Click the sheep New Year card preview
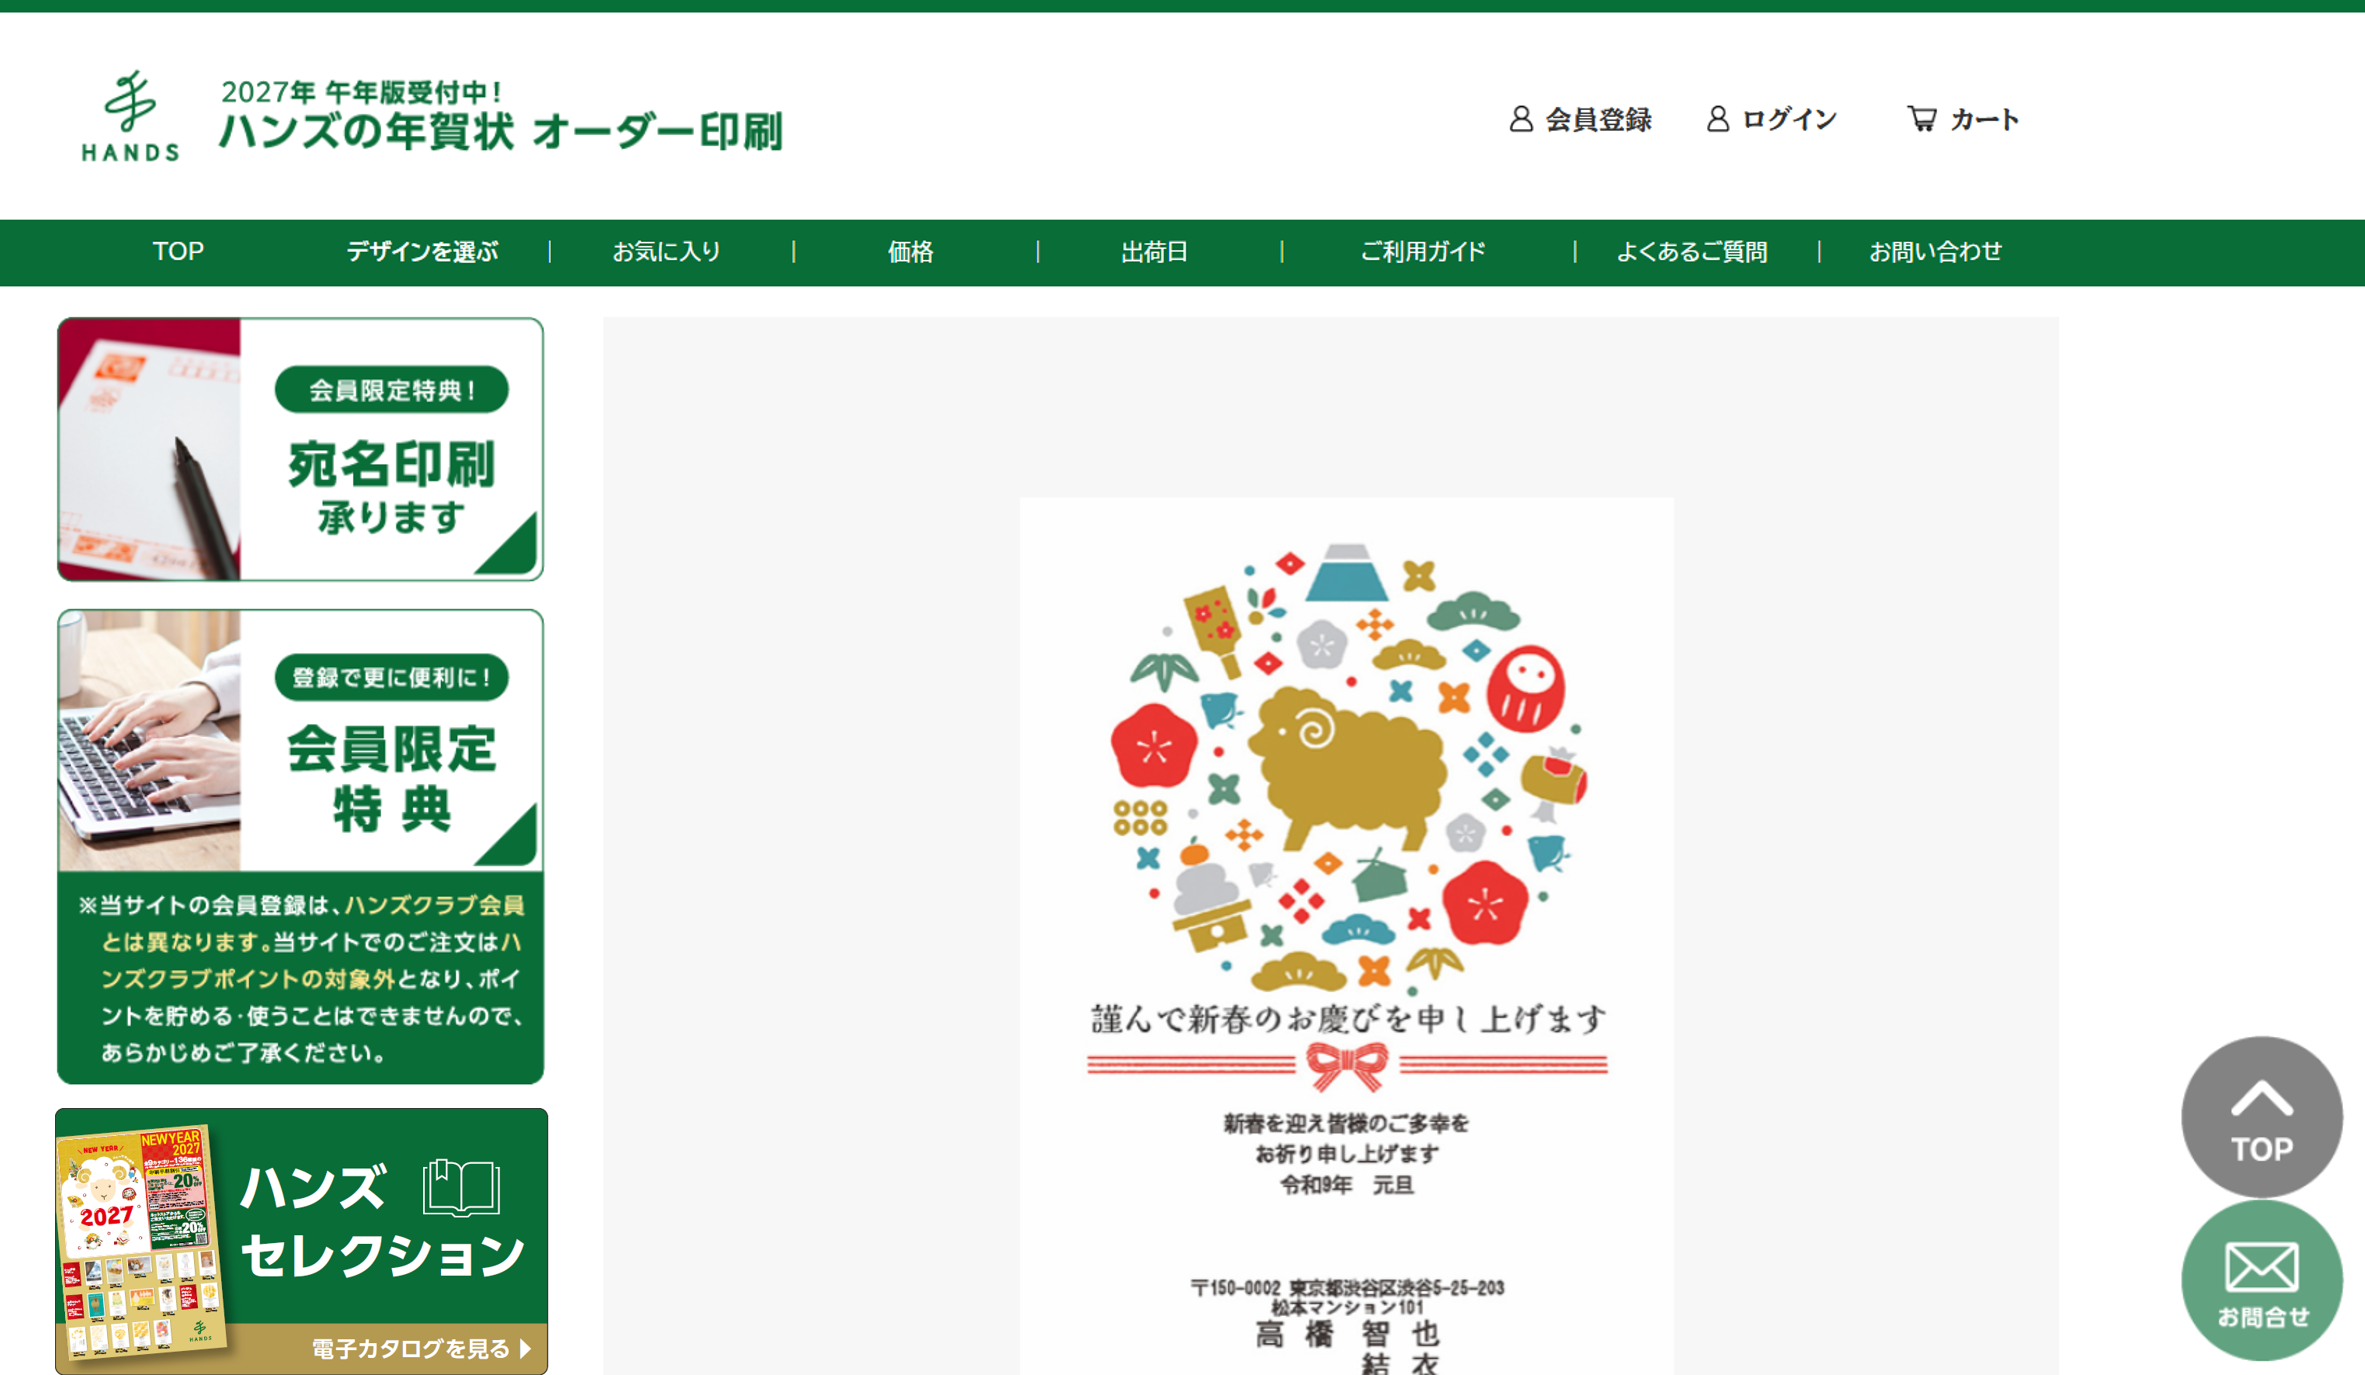The height and width of the screenshot is (1375, 2365). (x=1346, y=936)
